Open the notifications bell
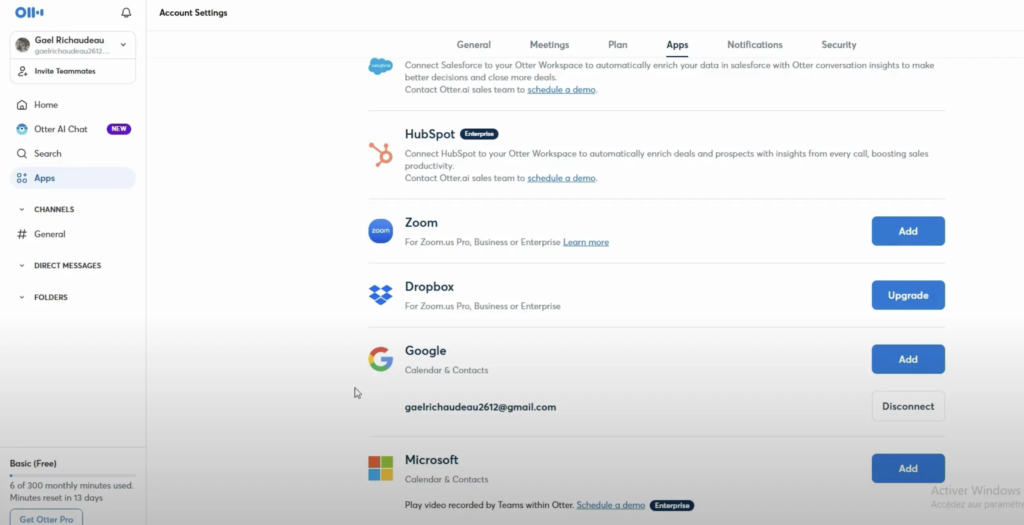Viewport: 1024px width, 525px height. (126, 12)
